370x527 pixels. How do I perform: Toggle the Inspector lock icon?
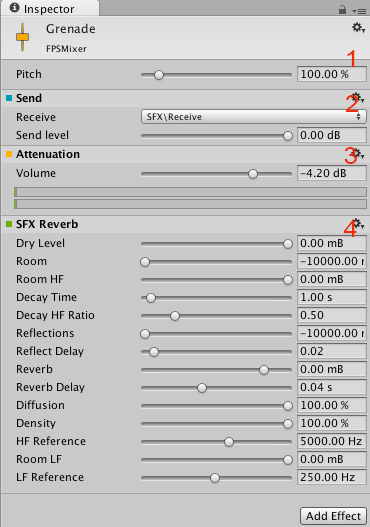[x=342, y=10]
